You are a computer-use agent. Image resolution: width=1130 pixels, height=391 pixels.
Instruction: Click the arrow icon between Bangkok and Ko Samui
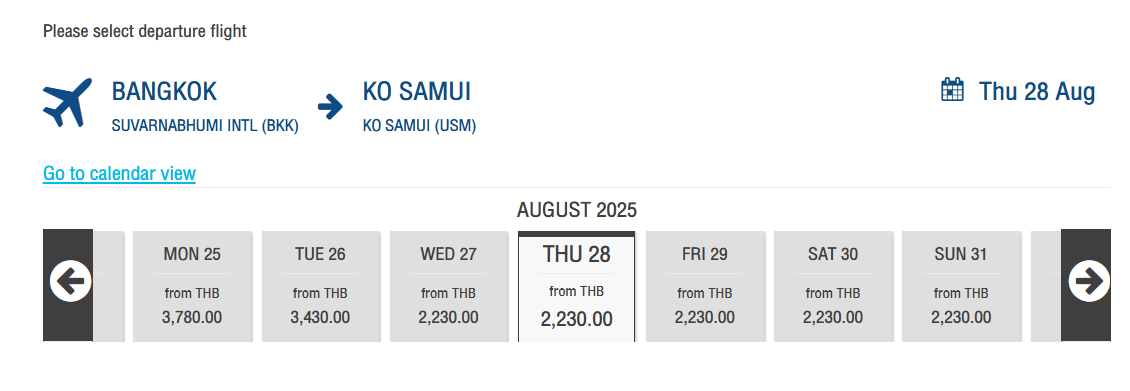(x=330, y=107)
